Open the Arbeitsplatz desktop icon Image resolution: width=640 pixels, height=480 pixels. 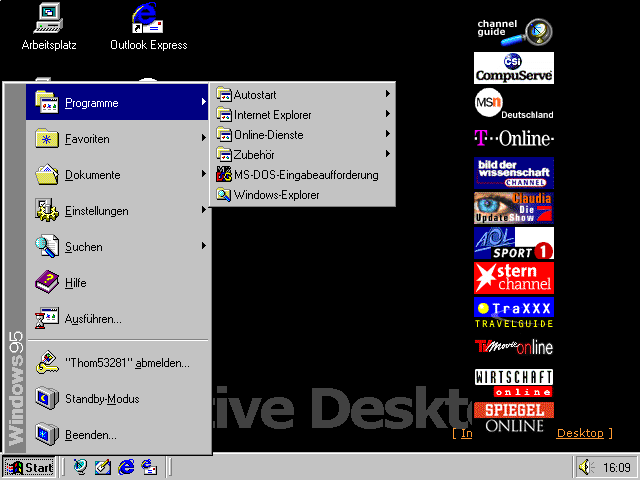coord(48,18)
